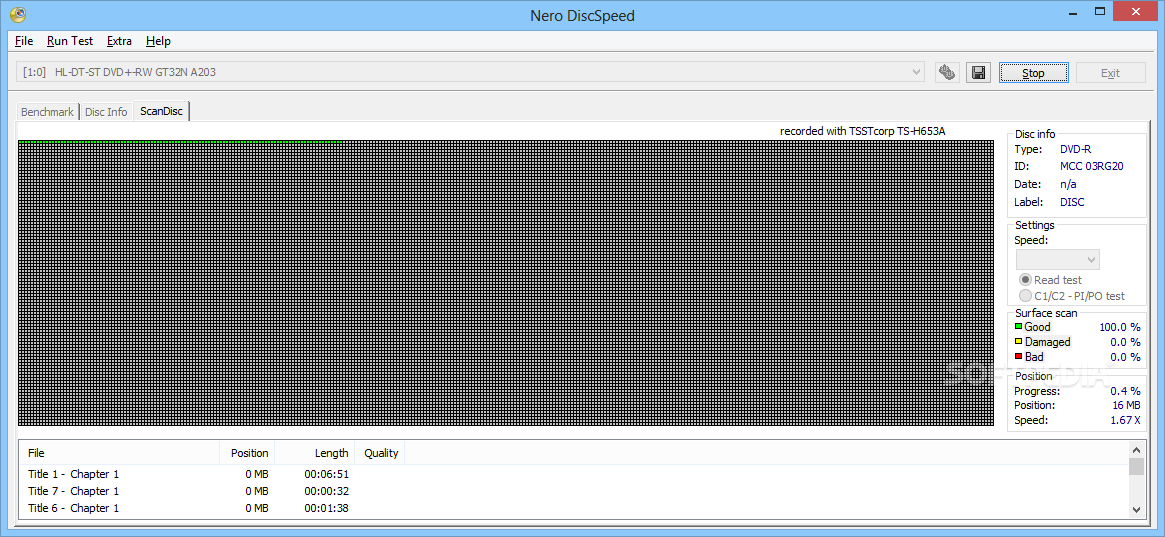Click the disc ID value MCC 03RG20
The image size is (1165, 537).
pyautogui.click(x=1091, y=166)
